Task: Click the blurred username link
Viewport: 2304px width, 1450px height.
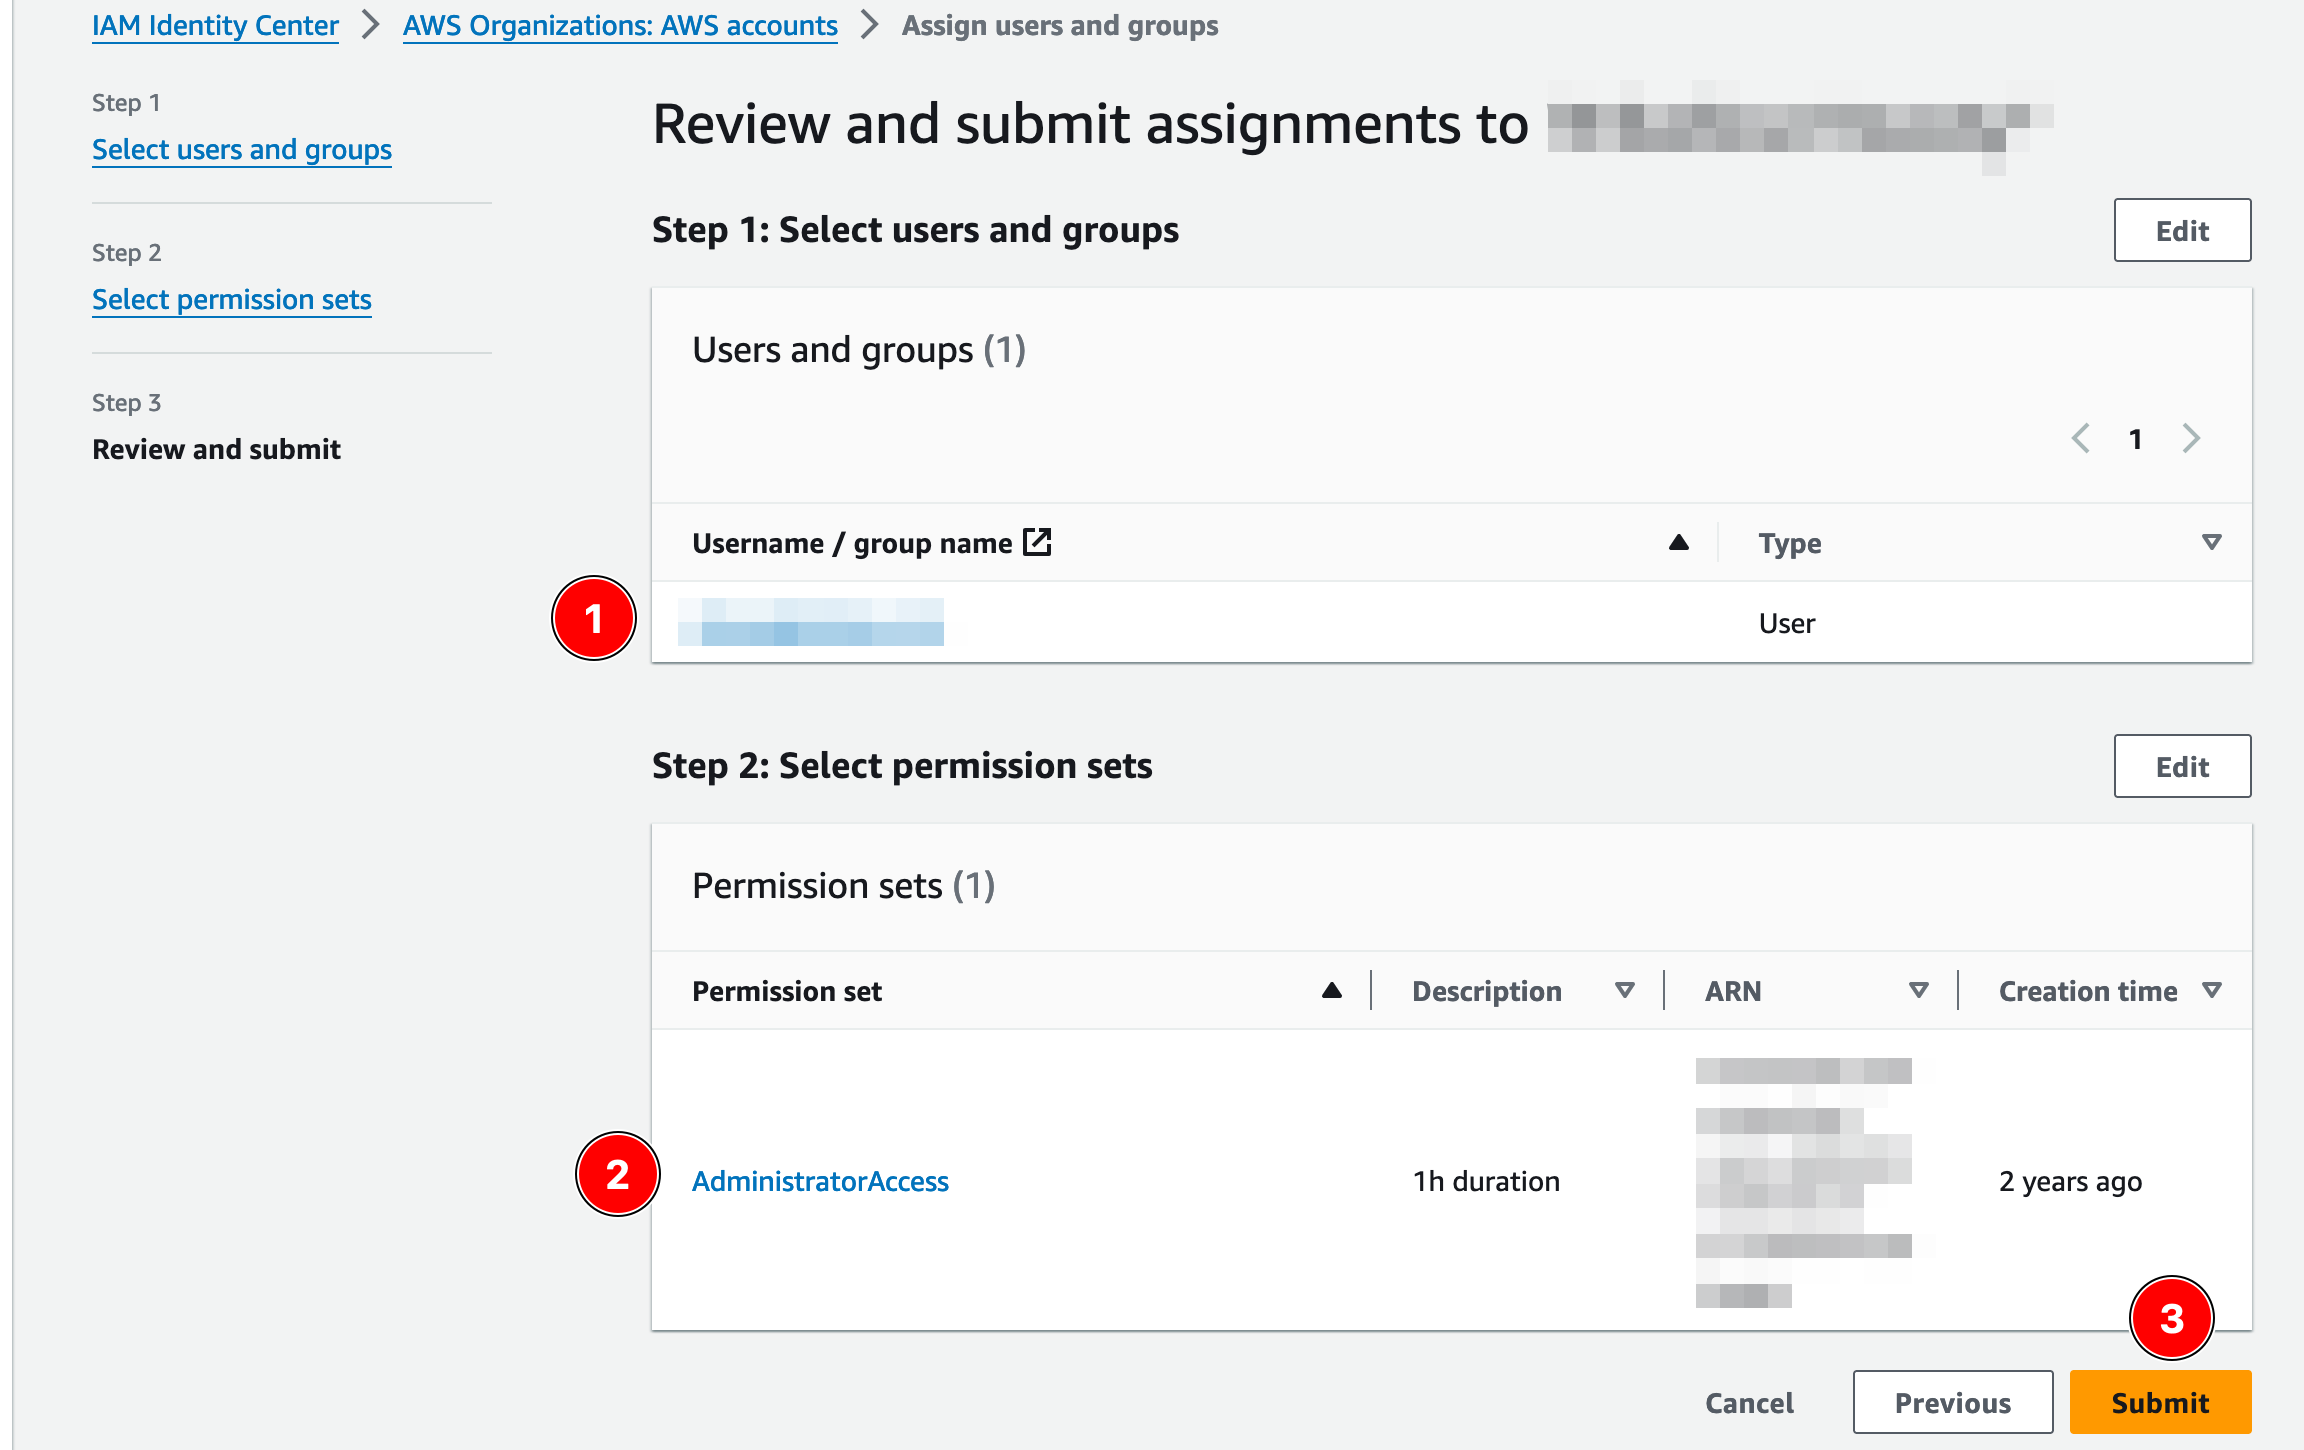Action: click(x=811, y=622)
